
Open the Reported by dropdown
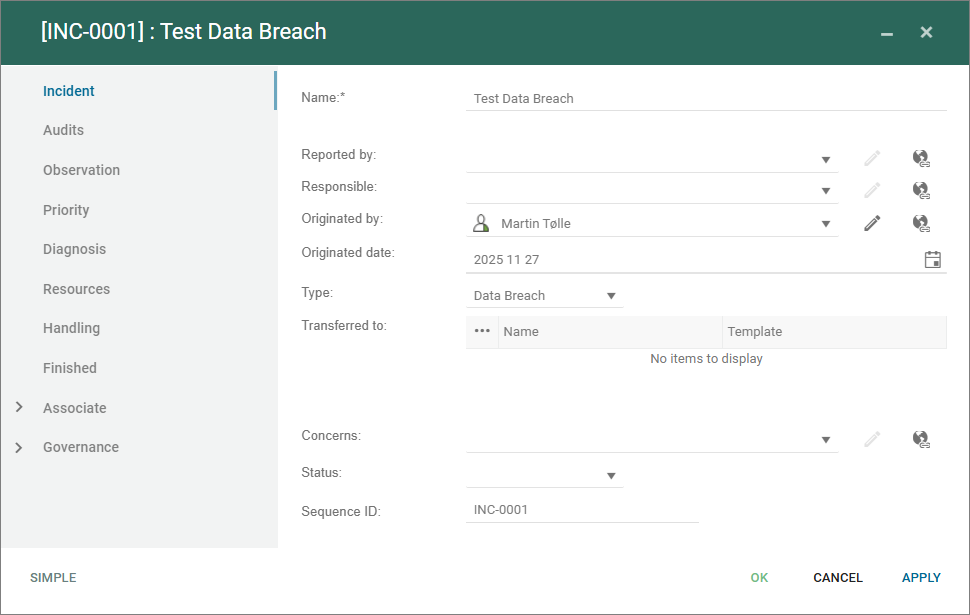click(x=826, y=159)
